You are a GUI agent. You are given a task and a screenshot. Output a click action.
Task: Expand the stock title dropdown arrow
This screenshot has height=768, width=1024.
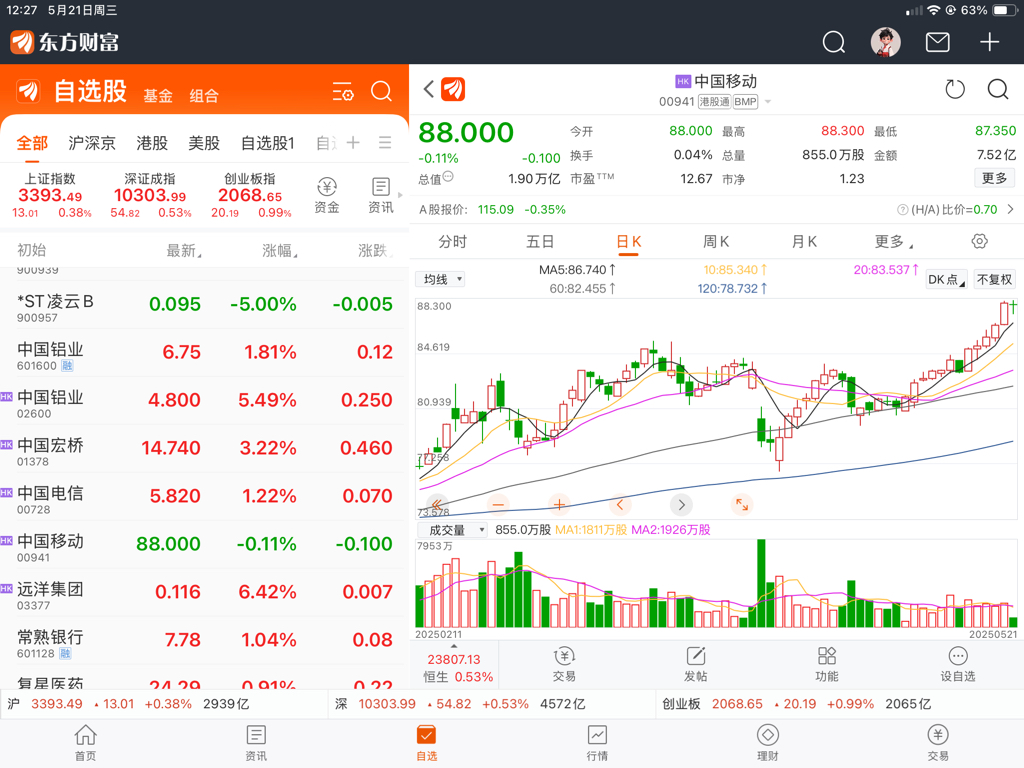coord(768,102)
